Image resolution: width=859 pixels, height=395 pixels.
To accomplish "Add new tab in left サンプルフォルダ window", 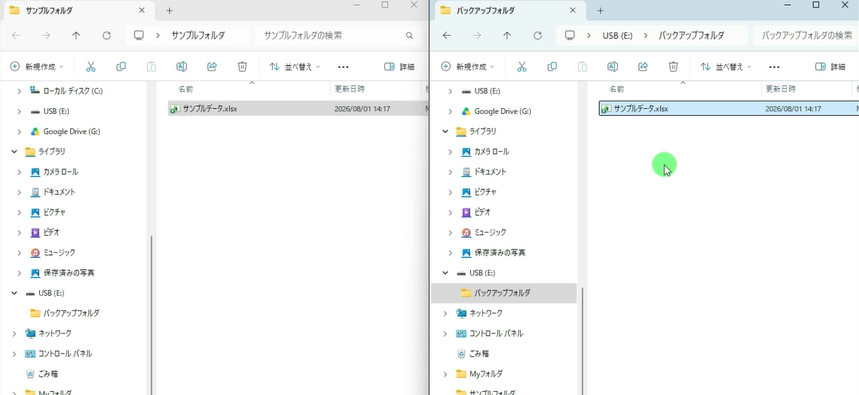I will click(x=169, y=10).
